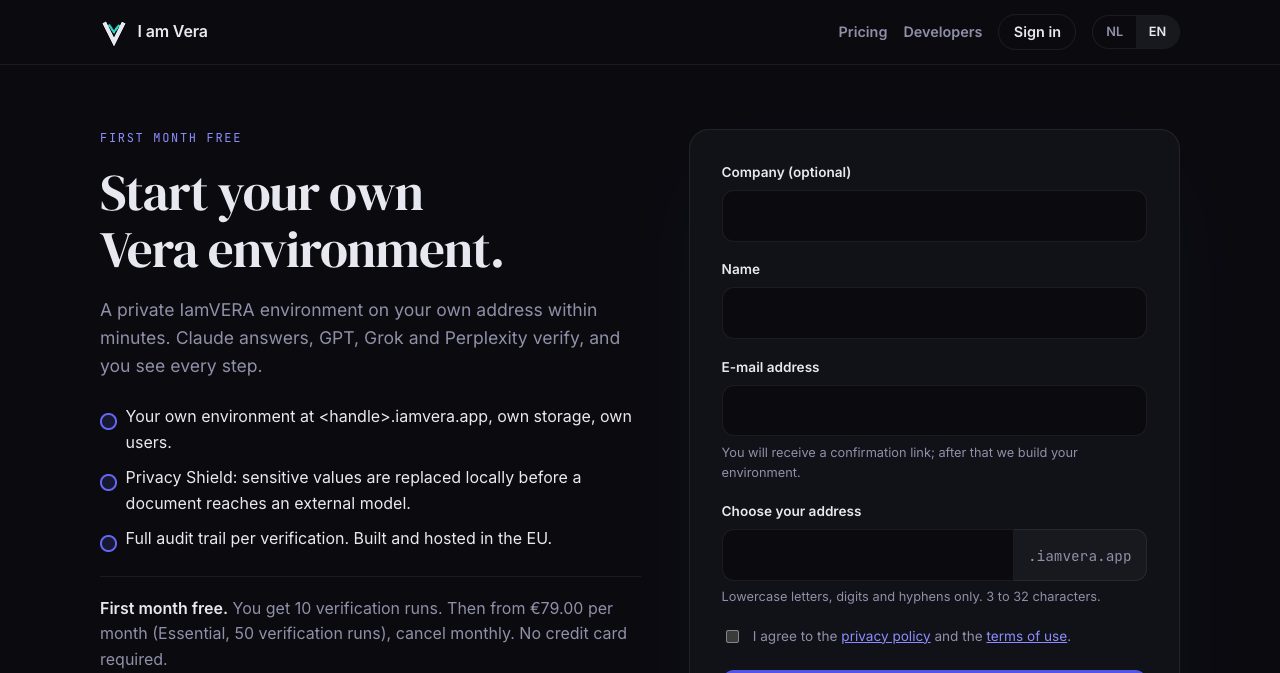Click the FIRST MONTH FREE label
Viewport: 1280px width, 673px height.
(171, 138)
